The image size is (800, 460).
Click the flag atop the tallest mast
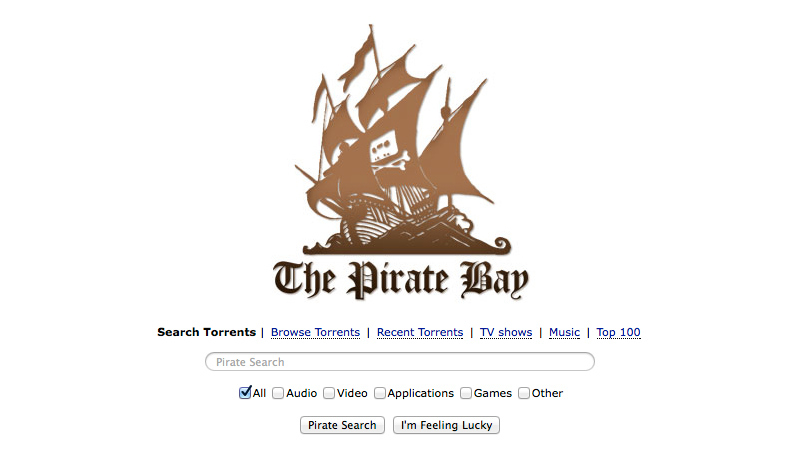click(x=360, y=55)
